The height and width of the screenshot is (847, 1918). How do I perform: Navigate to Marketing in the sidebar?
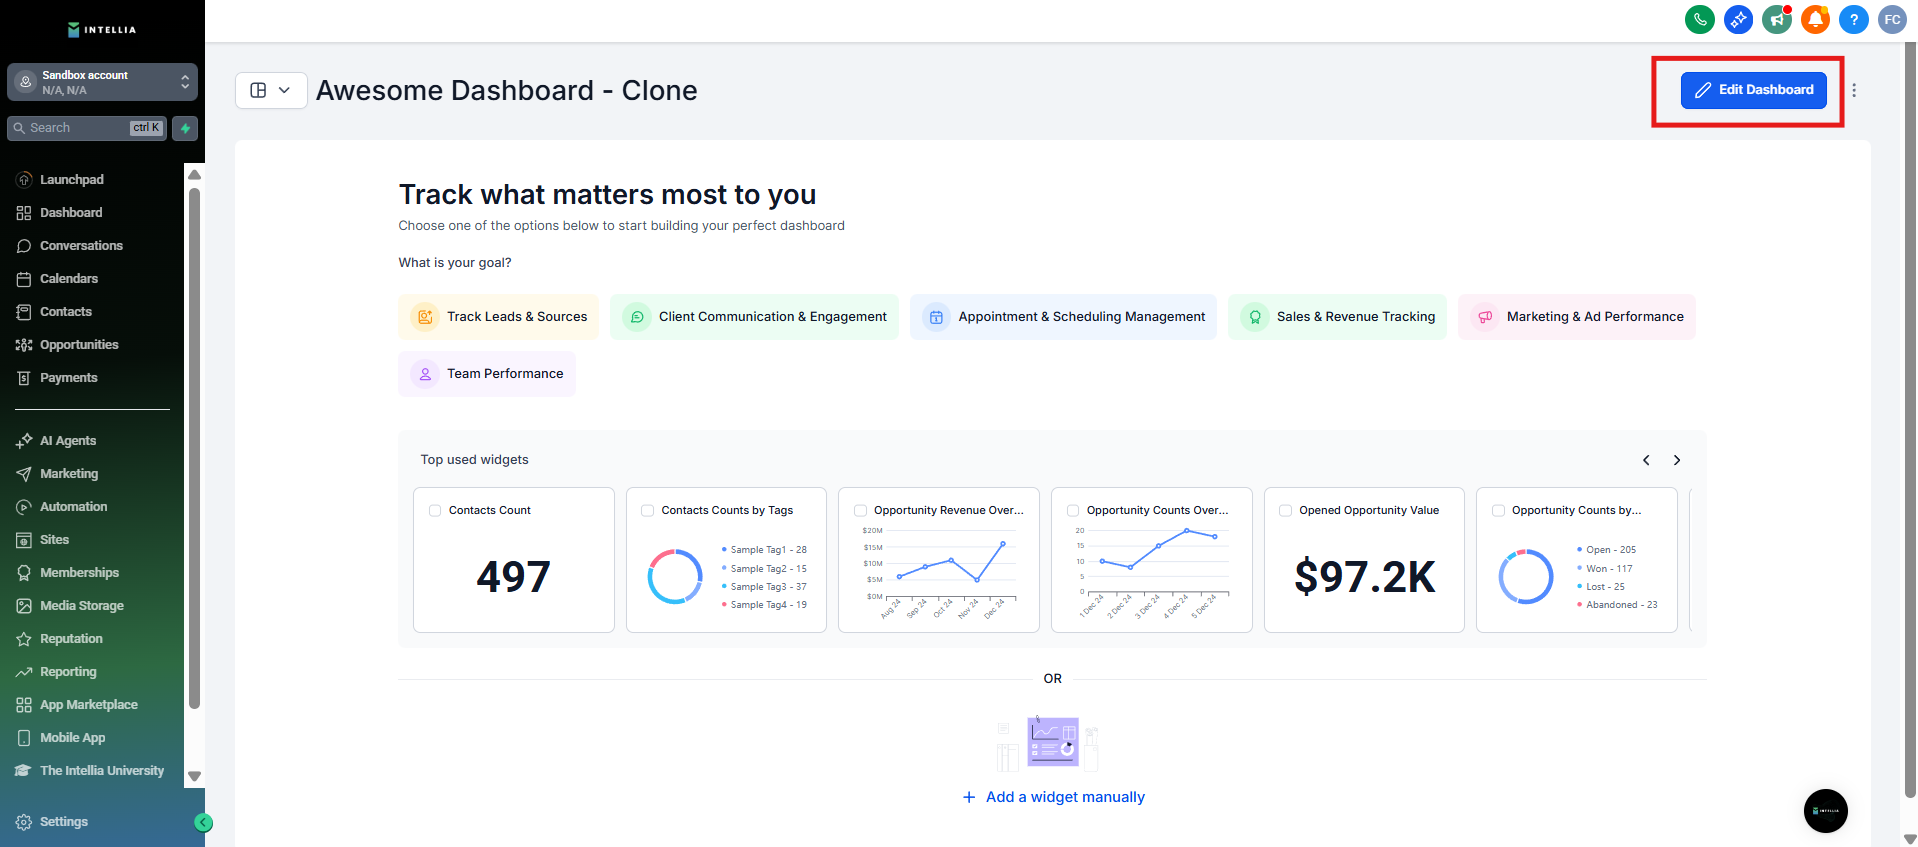[x=69, y=474]
